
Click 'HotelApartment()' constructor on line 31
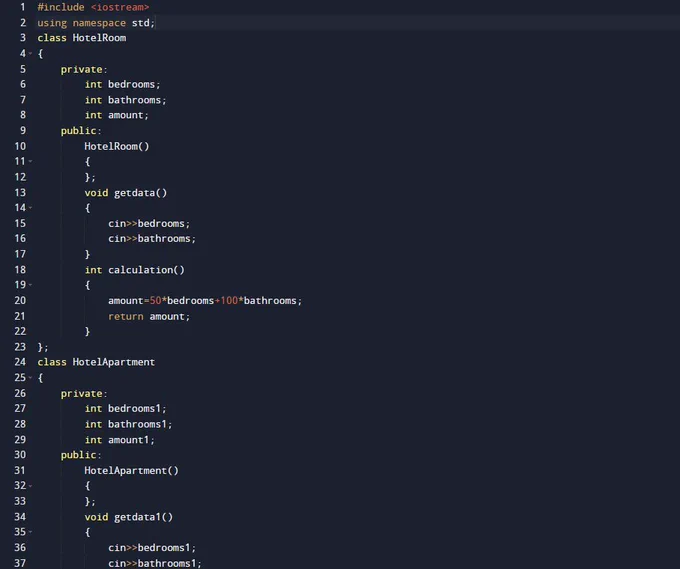click(x=131, y=471)
